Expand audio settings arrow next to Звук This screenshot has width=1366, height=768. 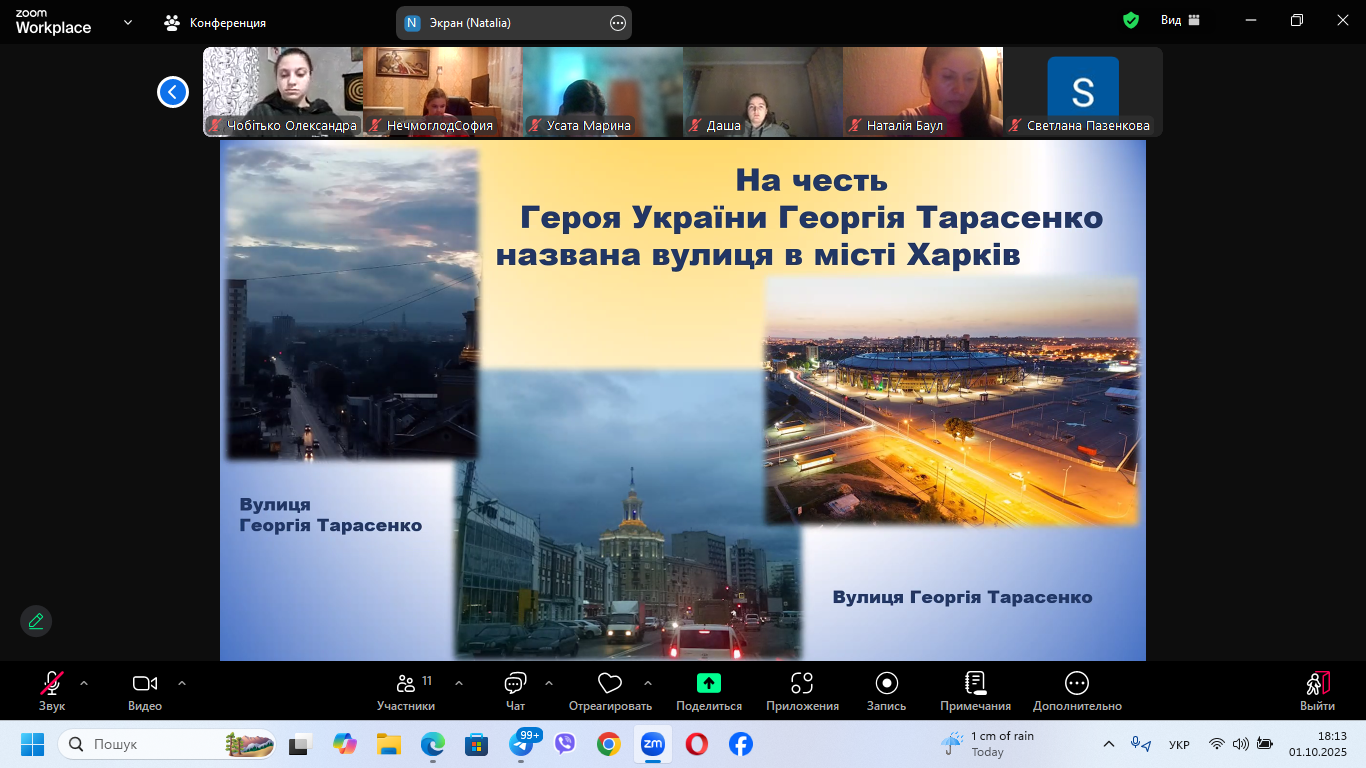[x=84, y=684]
